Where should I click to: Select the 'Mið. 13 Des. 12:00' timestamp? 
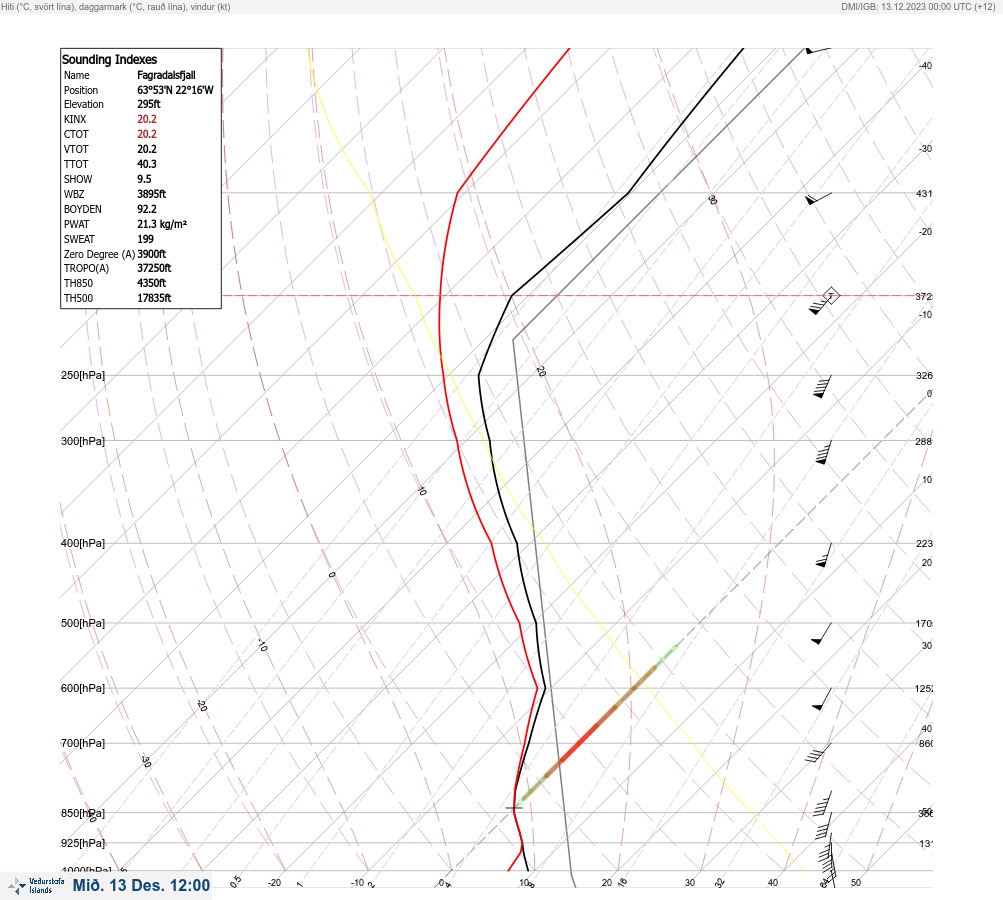point(141,885)
